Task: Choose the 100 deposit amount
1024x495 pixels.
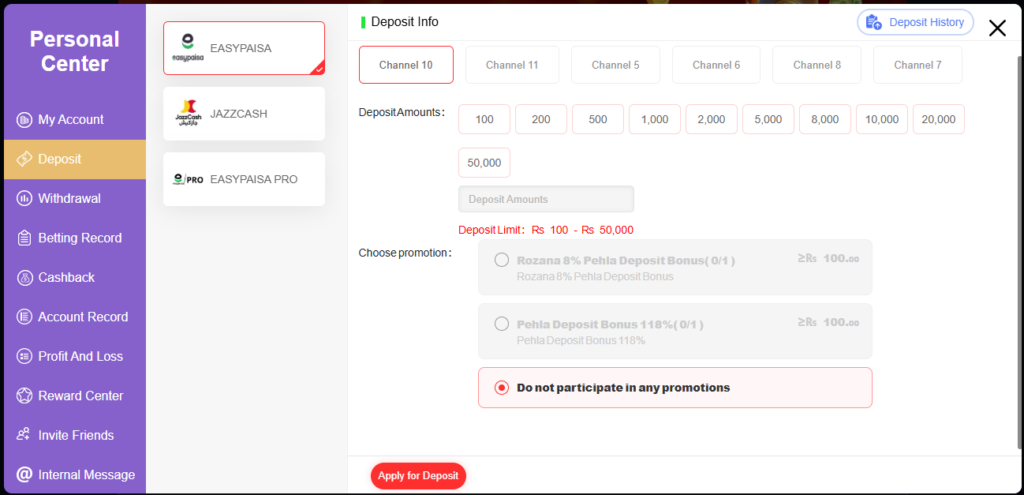Action: click(485, 120)
